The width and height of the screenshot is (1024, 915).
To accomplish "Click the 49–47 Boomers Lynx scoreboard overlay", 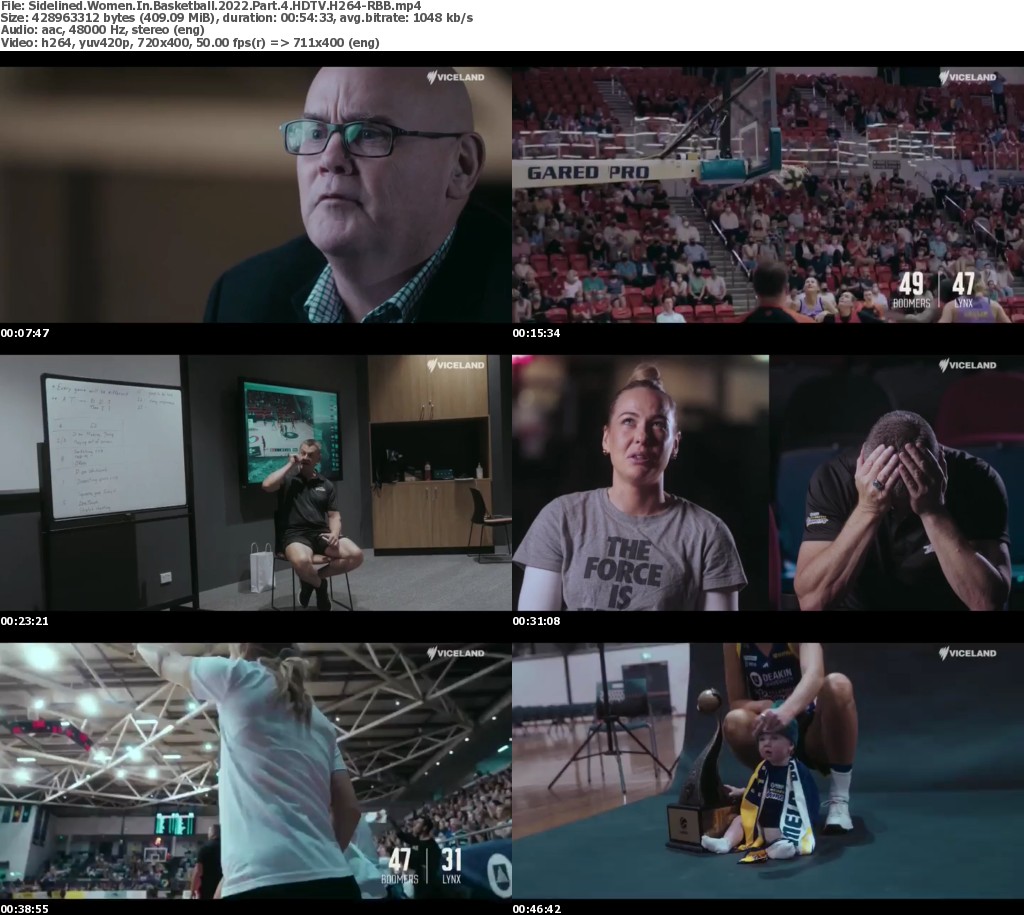I will tap(937, 290).
